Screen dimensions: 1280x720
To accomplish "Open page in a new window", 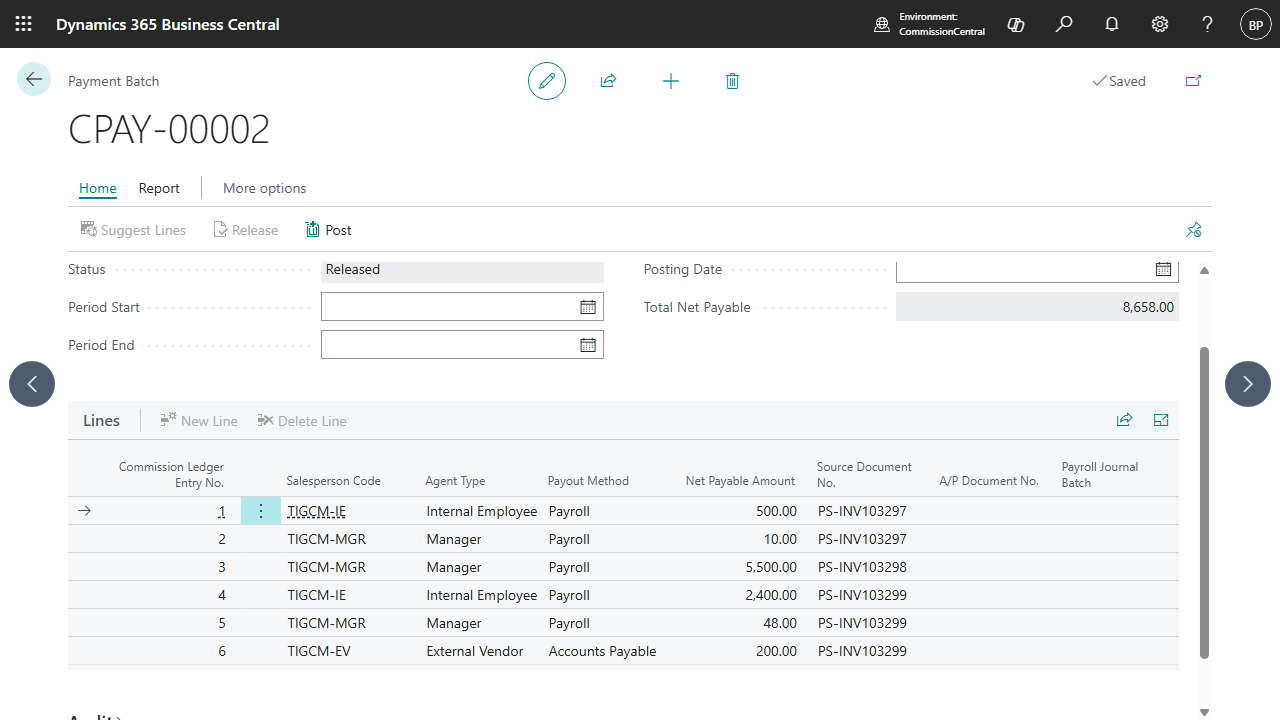I will [x=1193, y=81].
